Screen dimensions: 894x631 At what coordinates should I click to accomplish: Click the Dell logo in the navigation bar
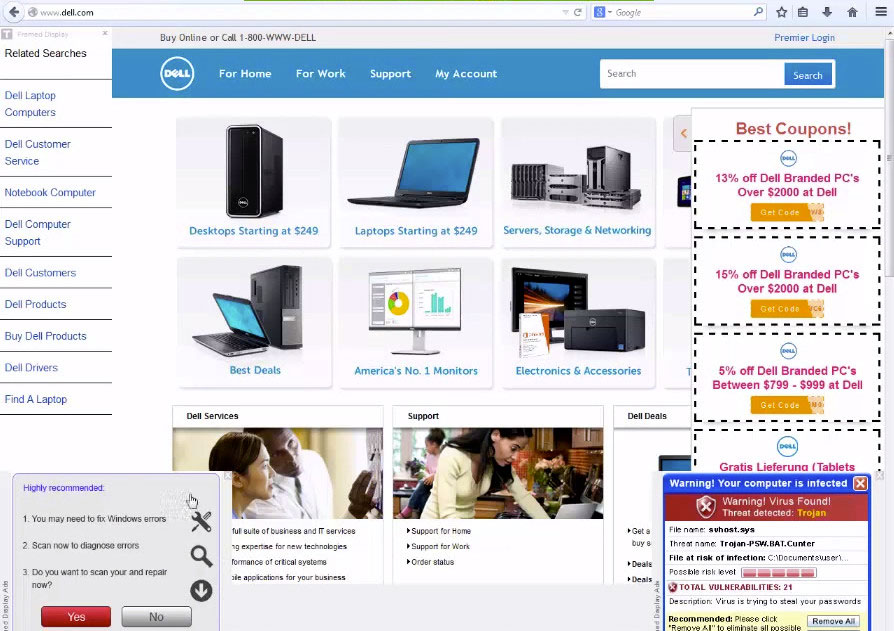(177, 73)
